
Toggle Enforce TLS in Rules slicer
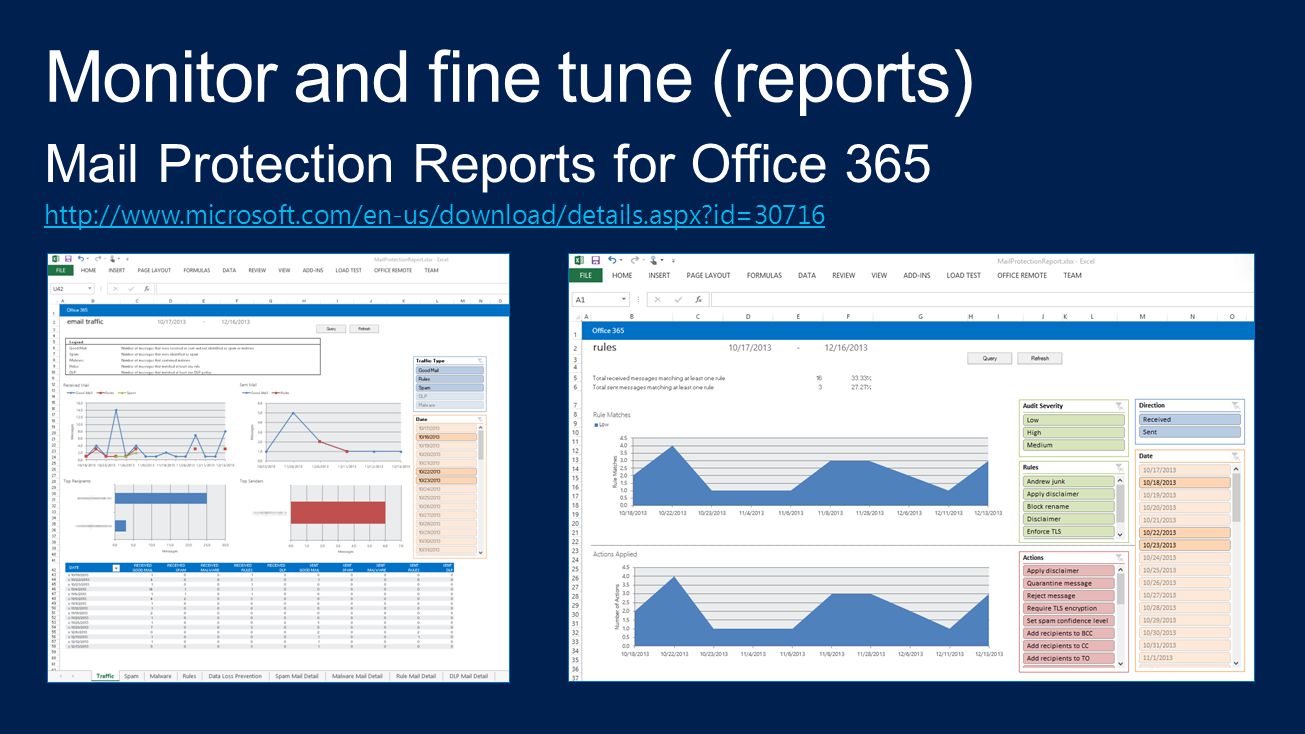(1069, 531)
